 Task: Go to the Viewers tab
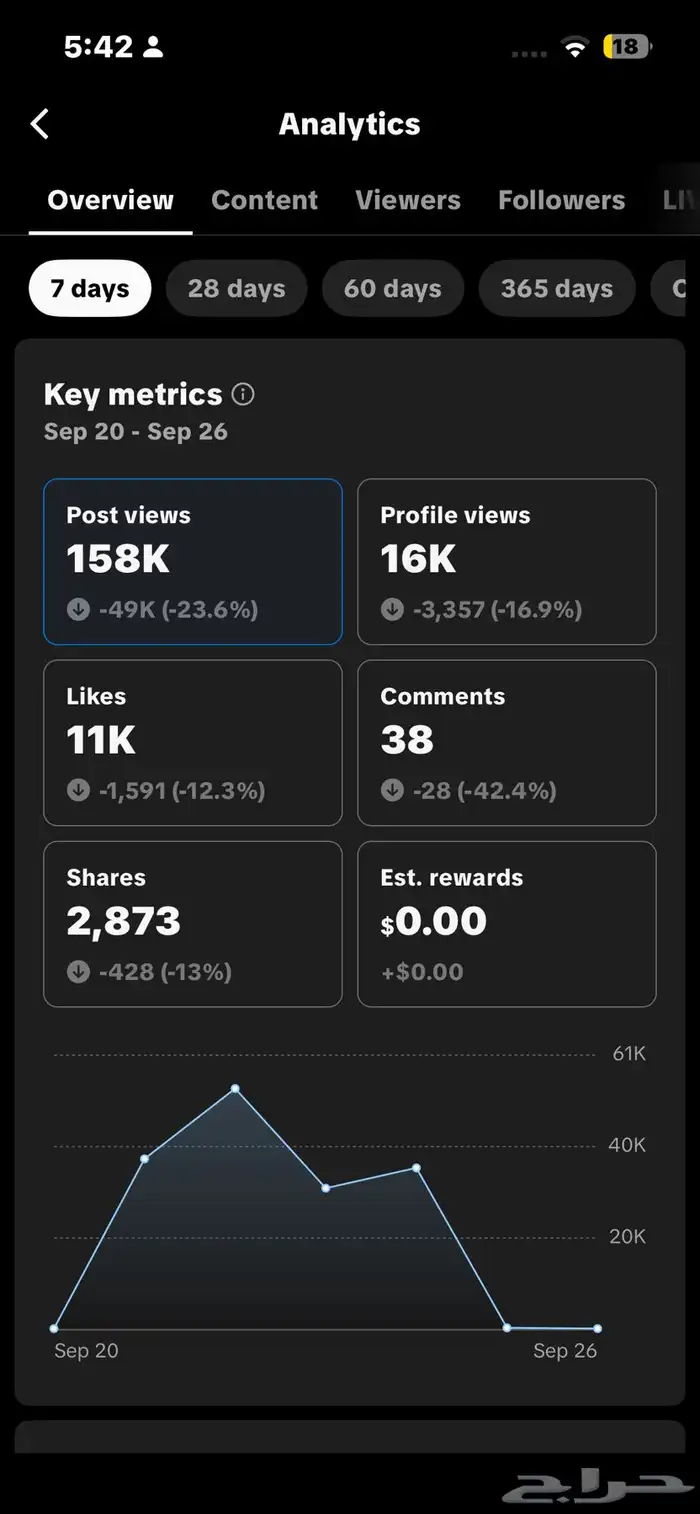tap(408, 200)
